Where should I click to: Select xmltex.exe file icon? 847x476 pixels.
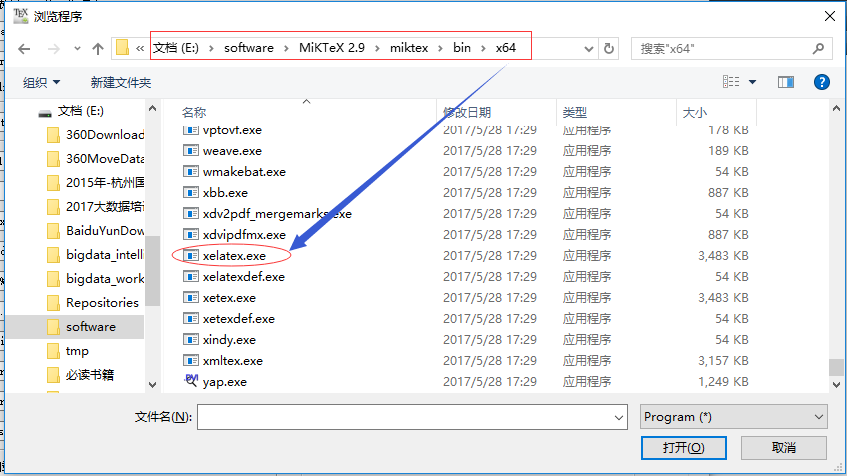click(191, 360)
